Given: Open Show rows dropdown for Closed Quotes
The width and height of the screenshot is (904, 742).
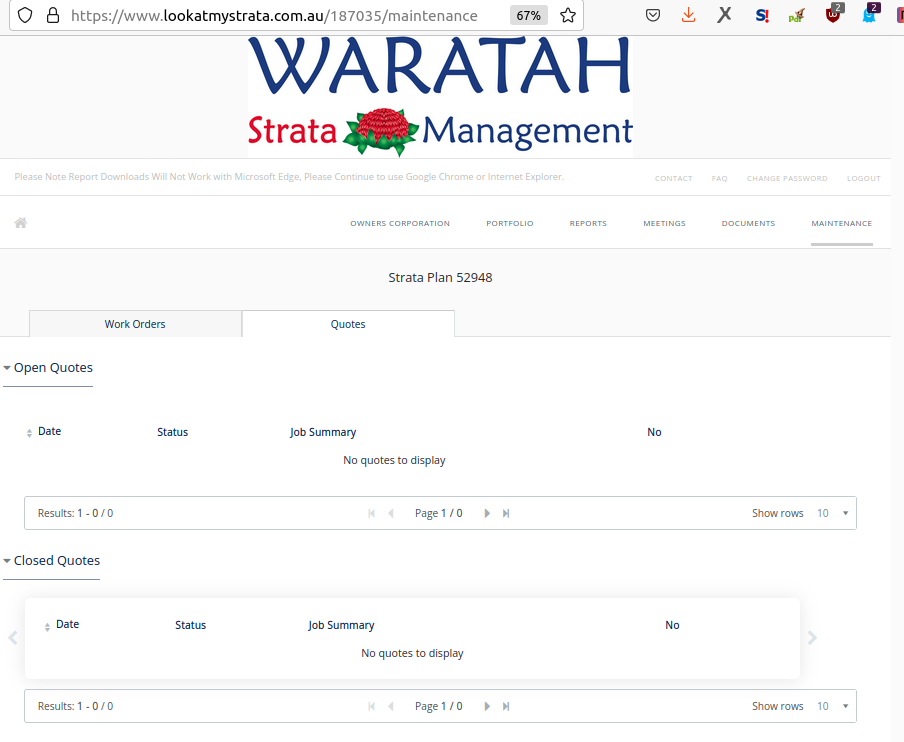Looking at the screenshot, I should click(x=832, y=706).
